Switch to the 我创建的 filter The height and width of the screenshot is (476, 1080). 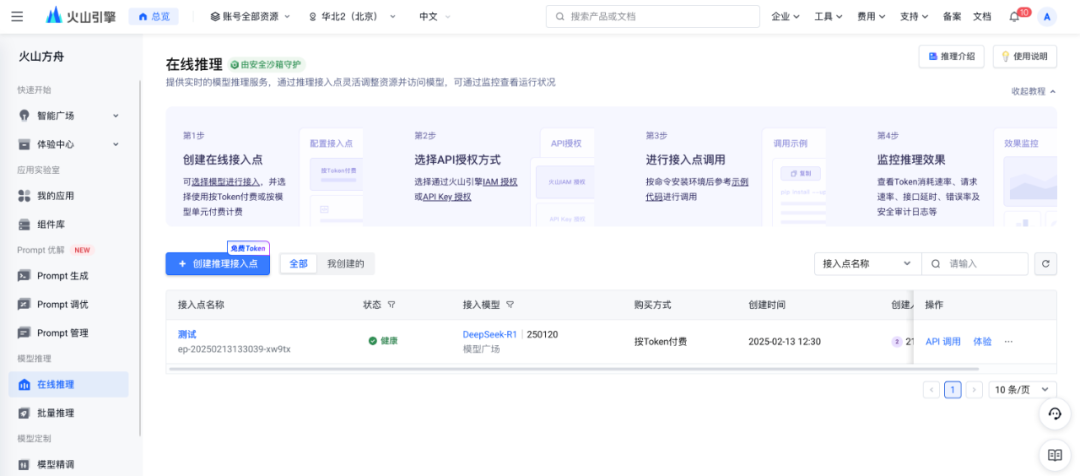coord(345,264)
